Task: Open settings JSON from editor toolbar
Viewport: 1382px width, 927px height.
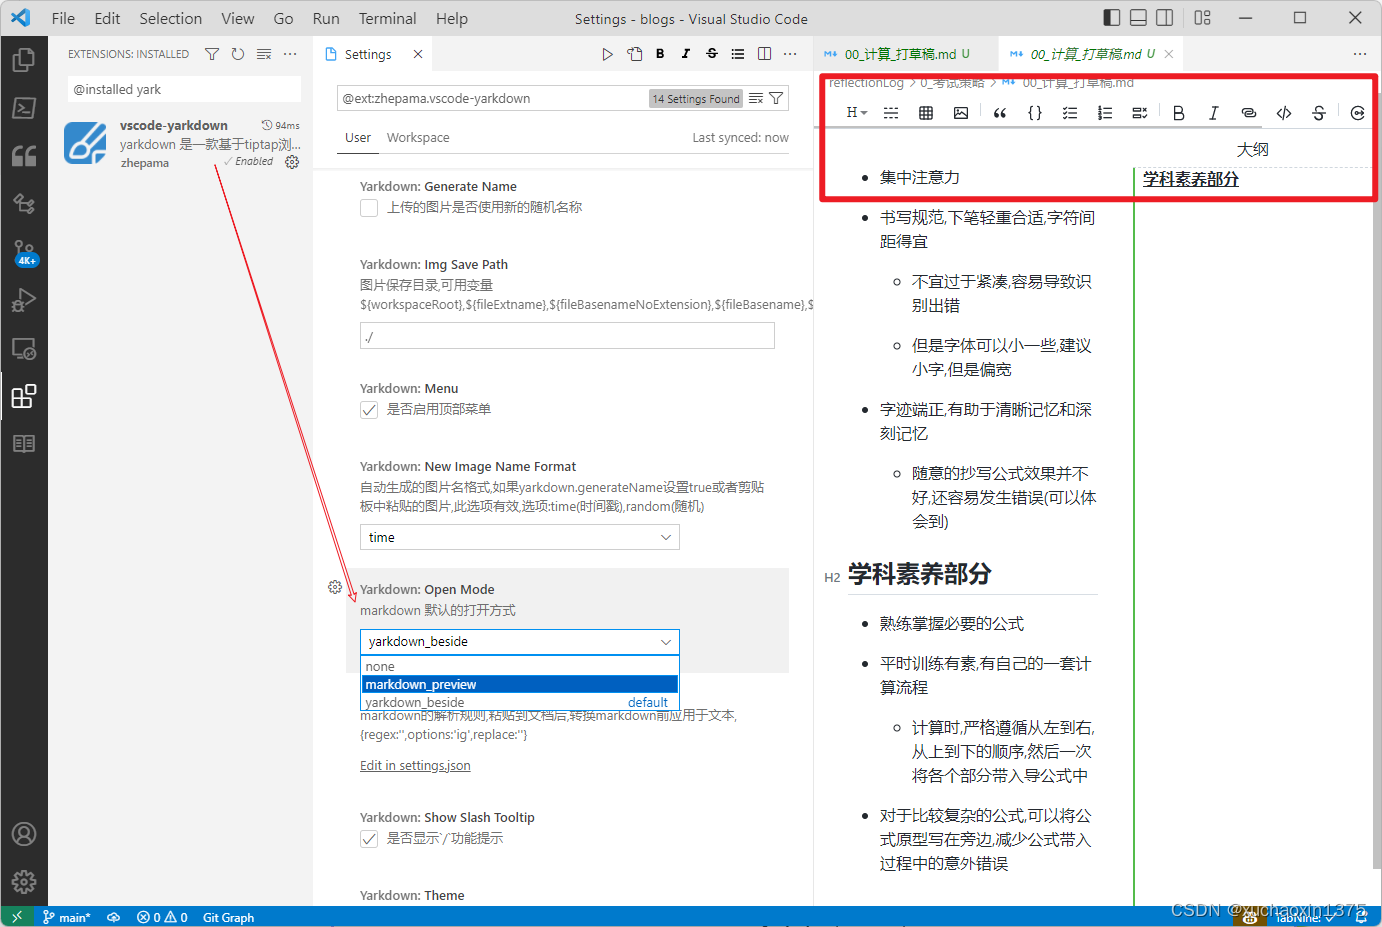Action: pos(634,54)
